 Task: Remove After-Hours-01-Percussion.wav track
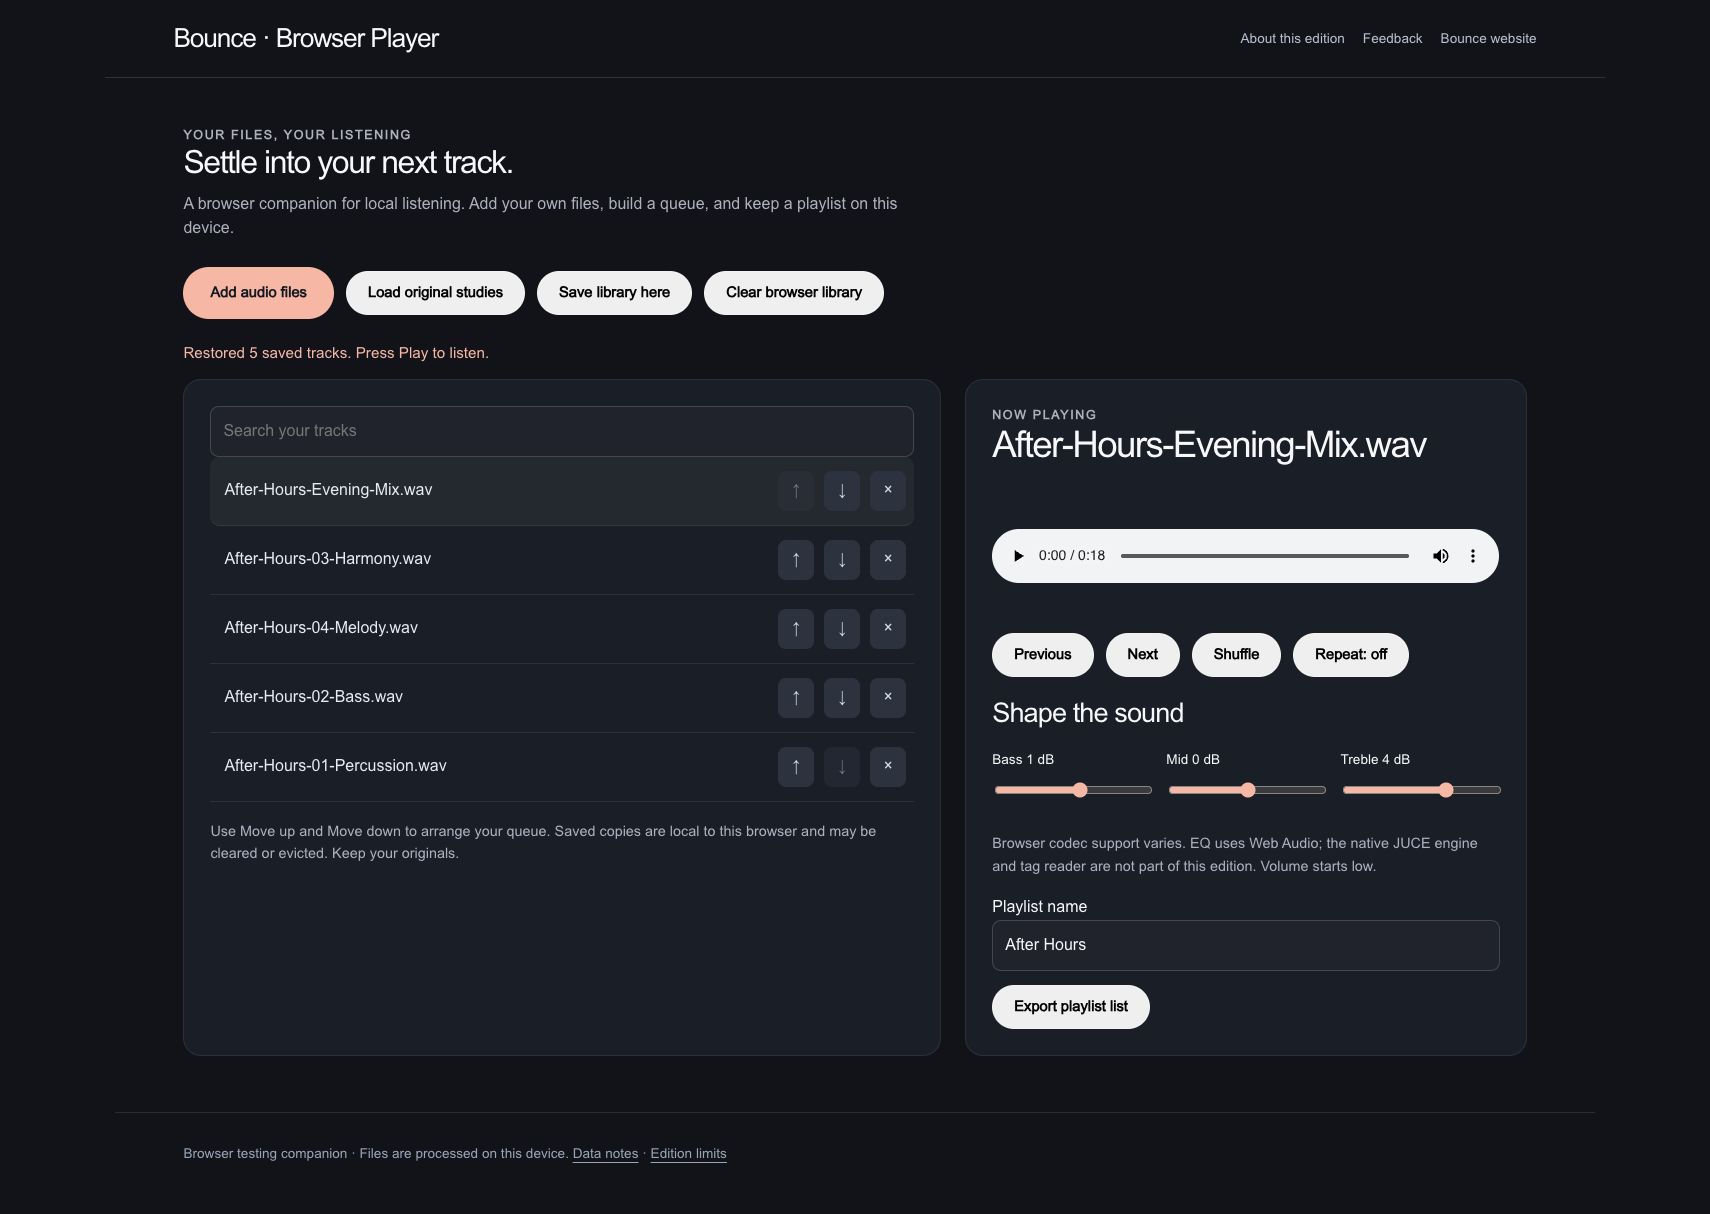tap(888, 767)
